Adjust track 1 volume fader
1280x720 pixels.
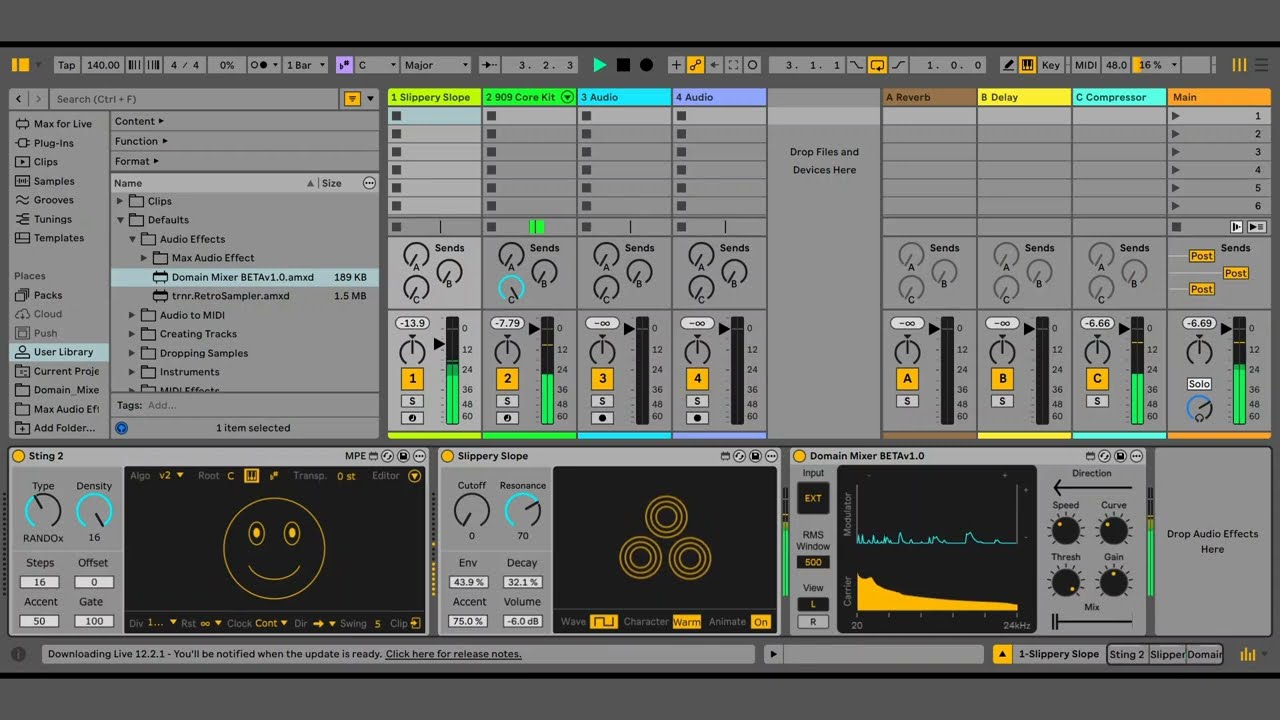click(x=438, y=344)
